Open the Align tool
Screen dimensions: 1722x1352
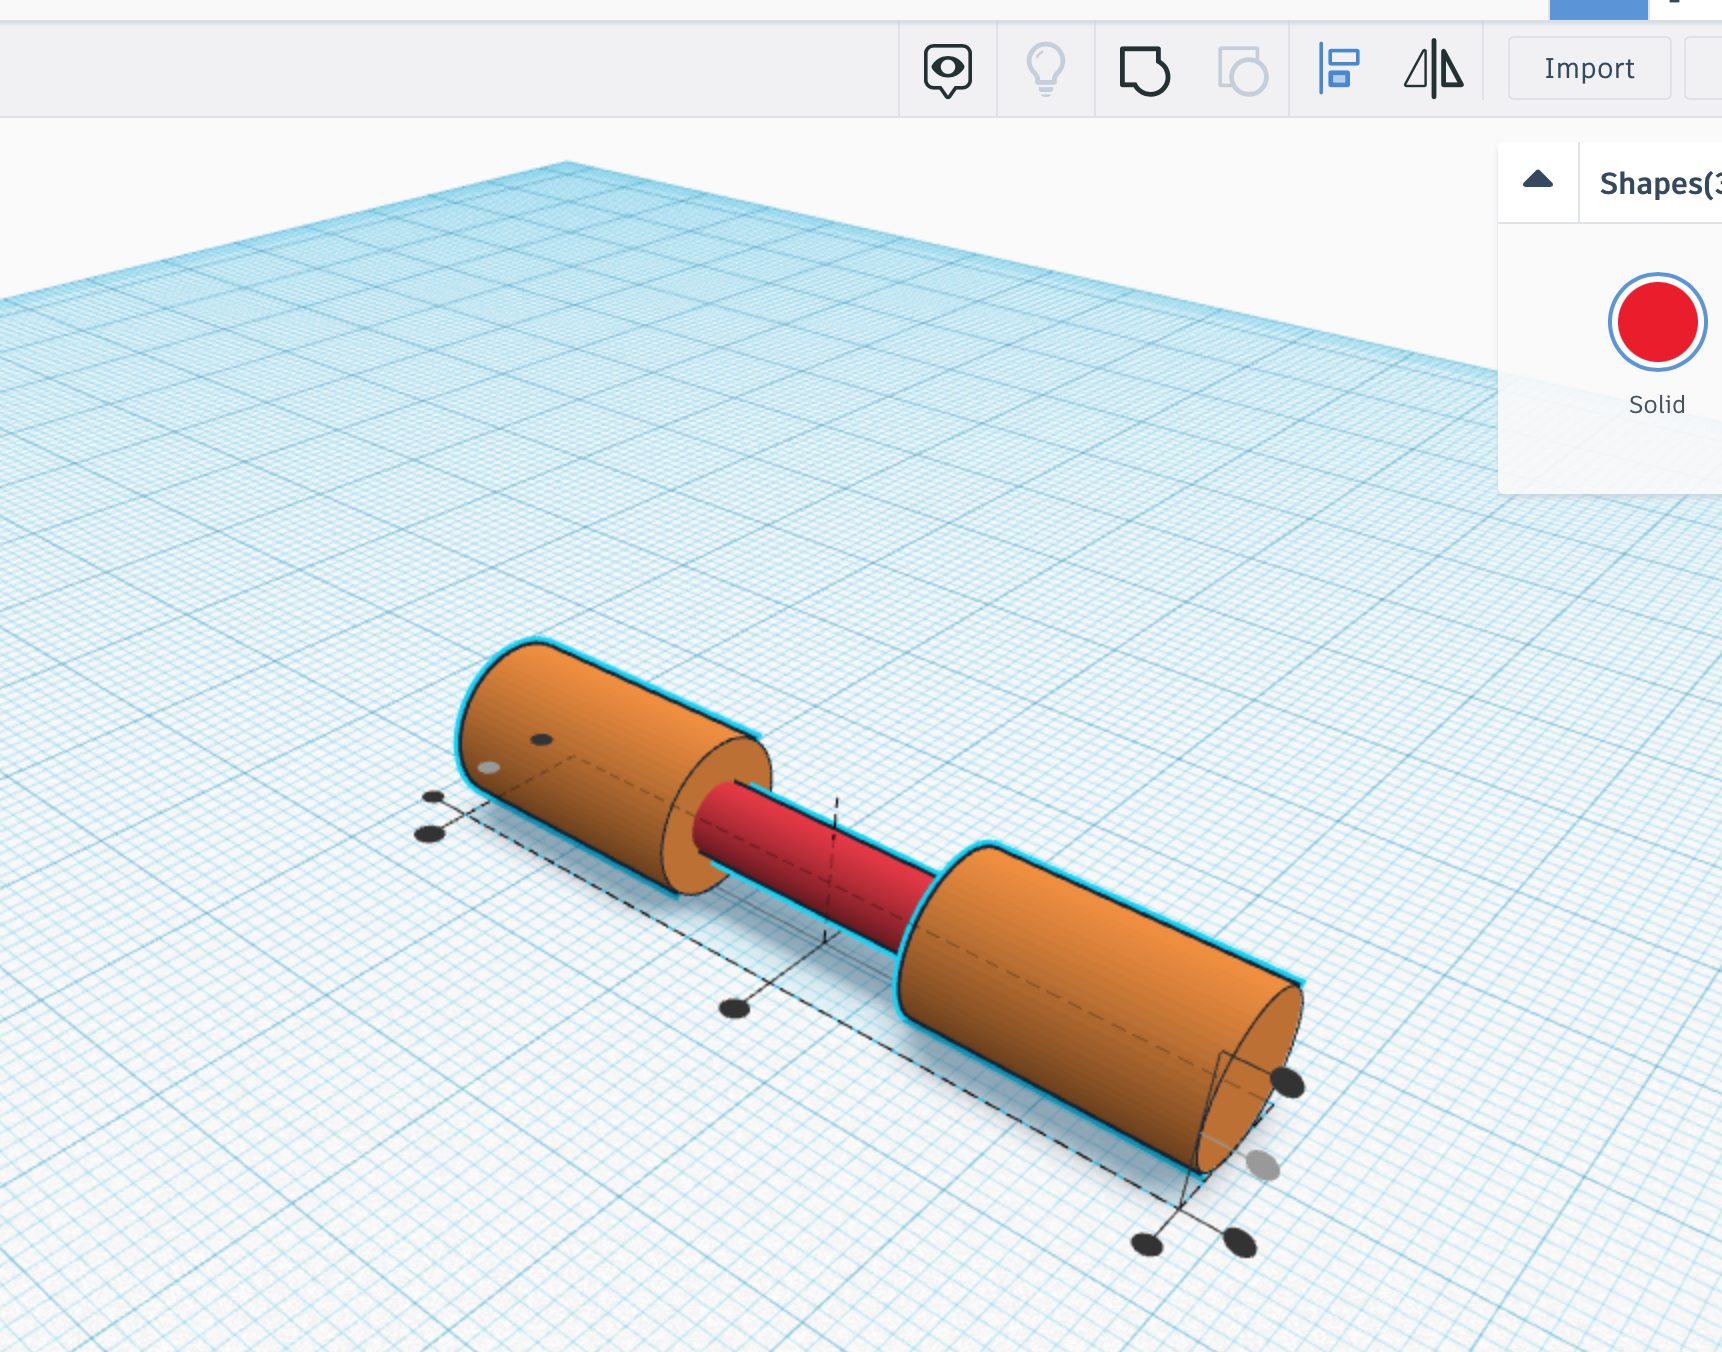(x=1340, y=70)
